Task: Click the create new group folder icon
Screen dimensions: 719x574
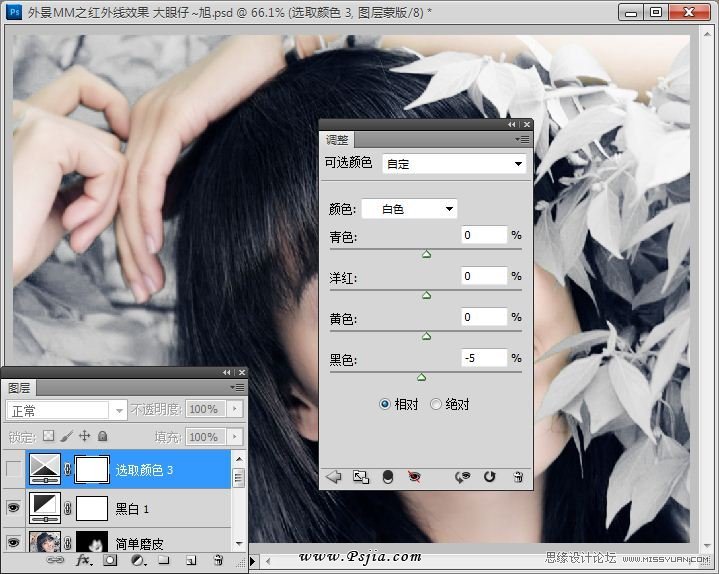Action: (163, 561)
